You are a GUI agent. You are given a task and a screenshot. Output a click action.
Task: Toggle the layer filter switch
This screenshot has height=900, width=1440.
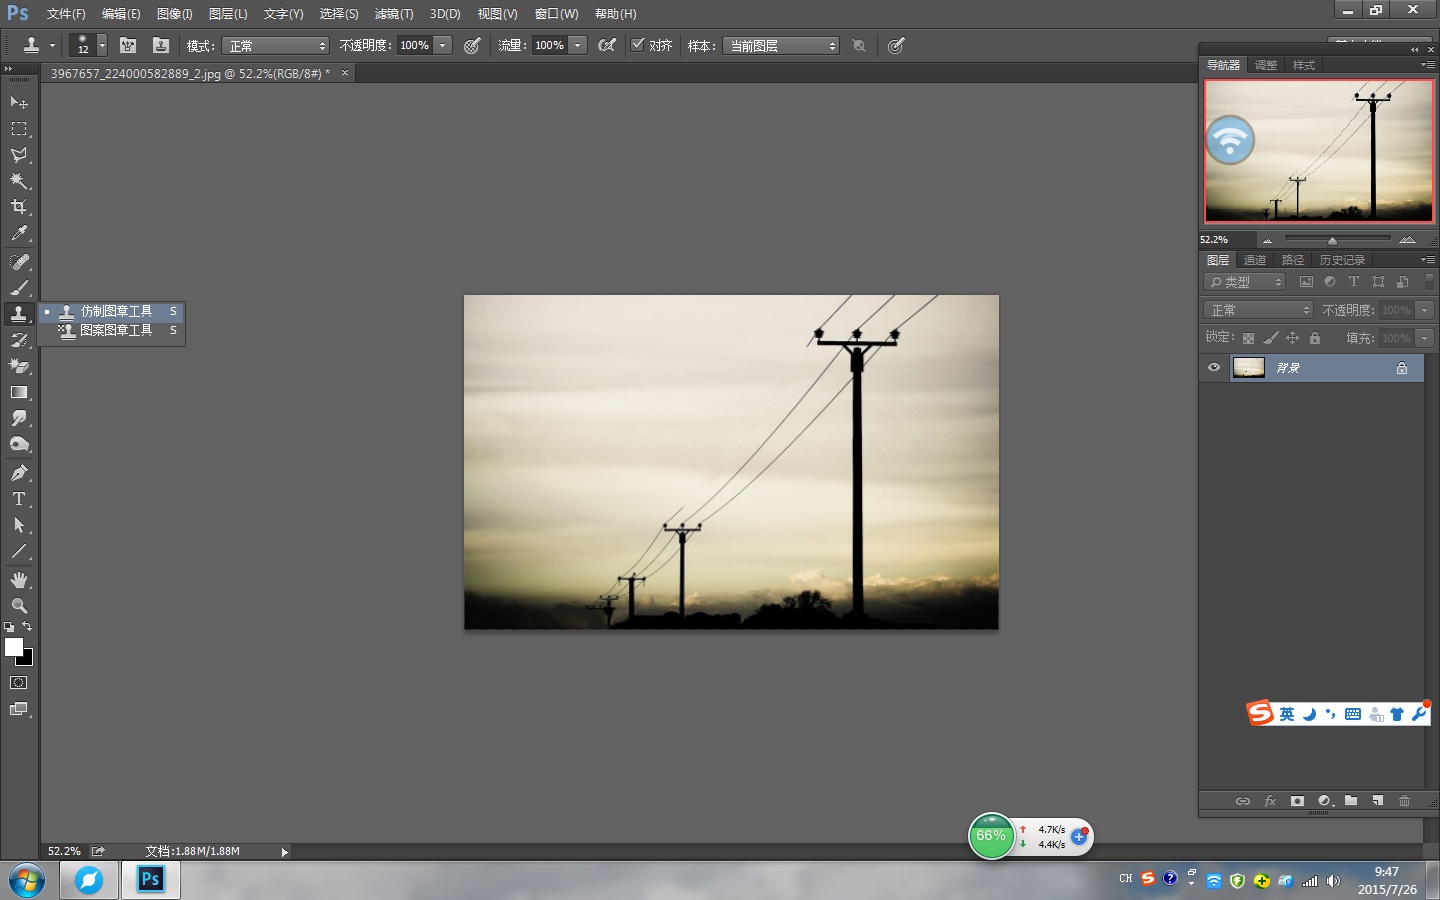[1429, 282]
